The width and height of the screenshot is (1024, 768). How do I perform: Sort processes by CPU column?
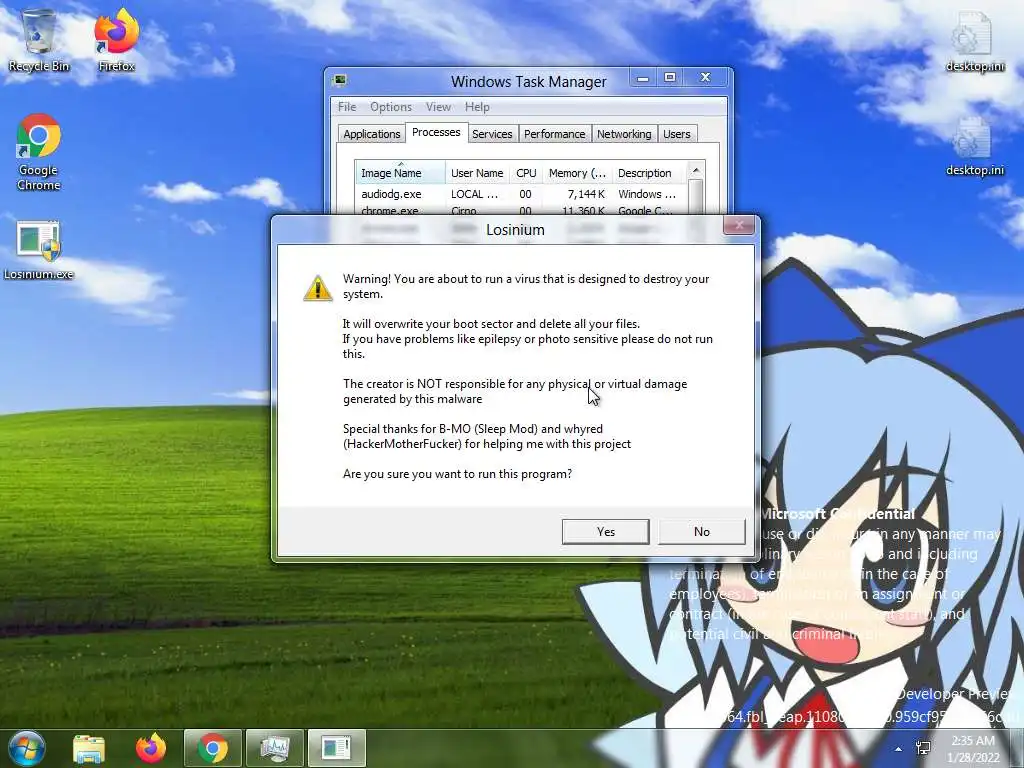[x=526, y=173]
